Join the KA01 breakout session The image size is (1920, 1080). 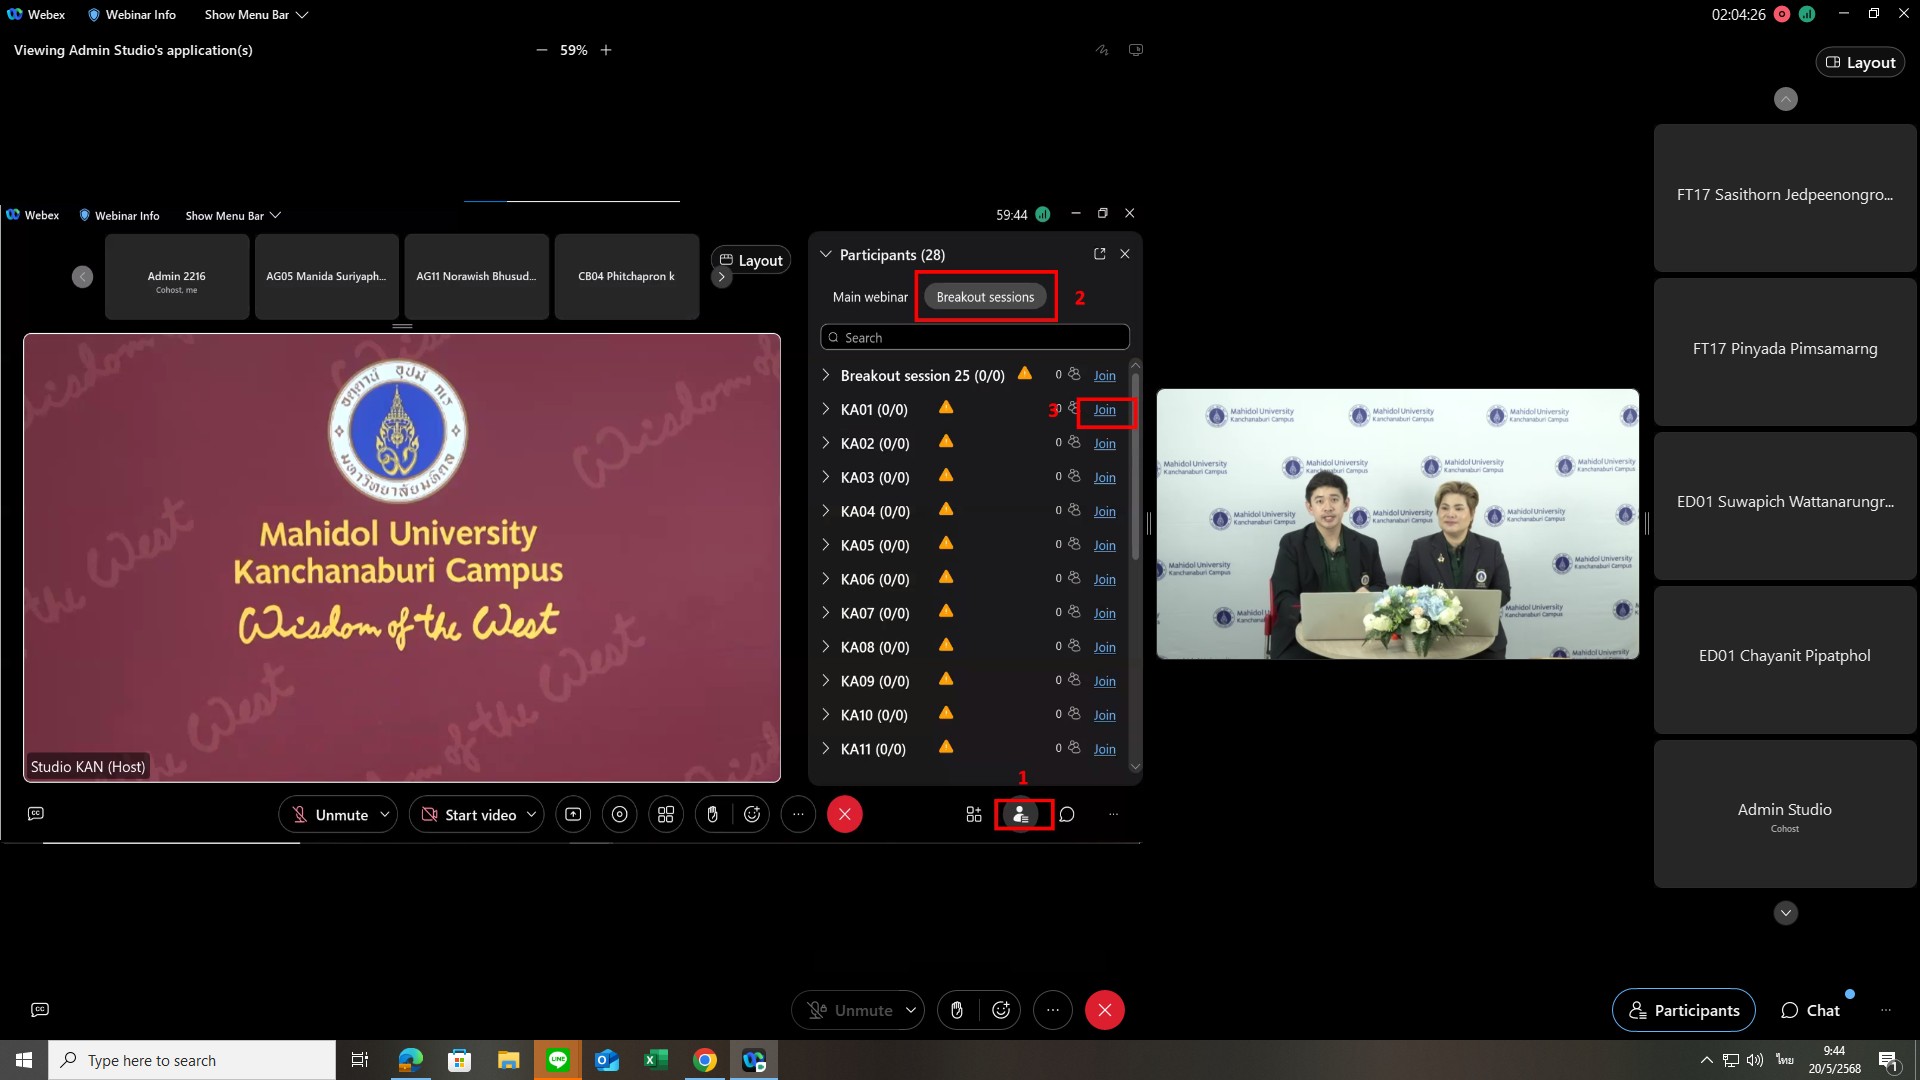1104,410
